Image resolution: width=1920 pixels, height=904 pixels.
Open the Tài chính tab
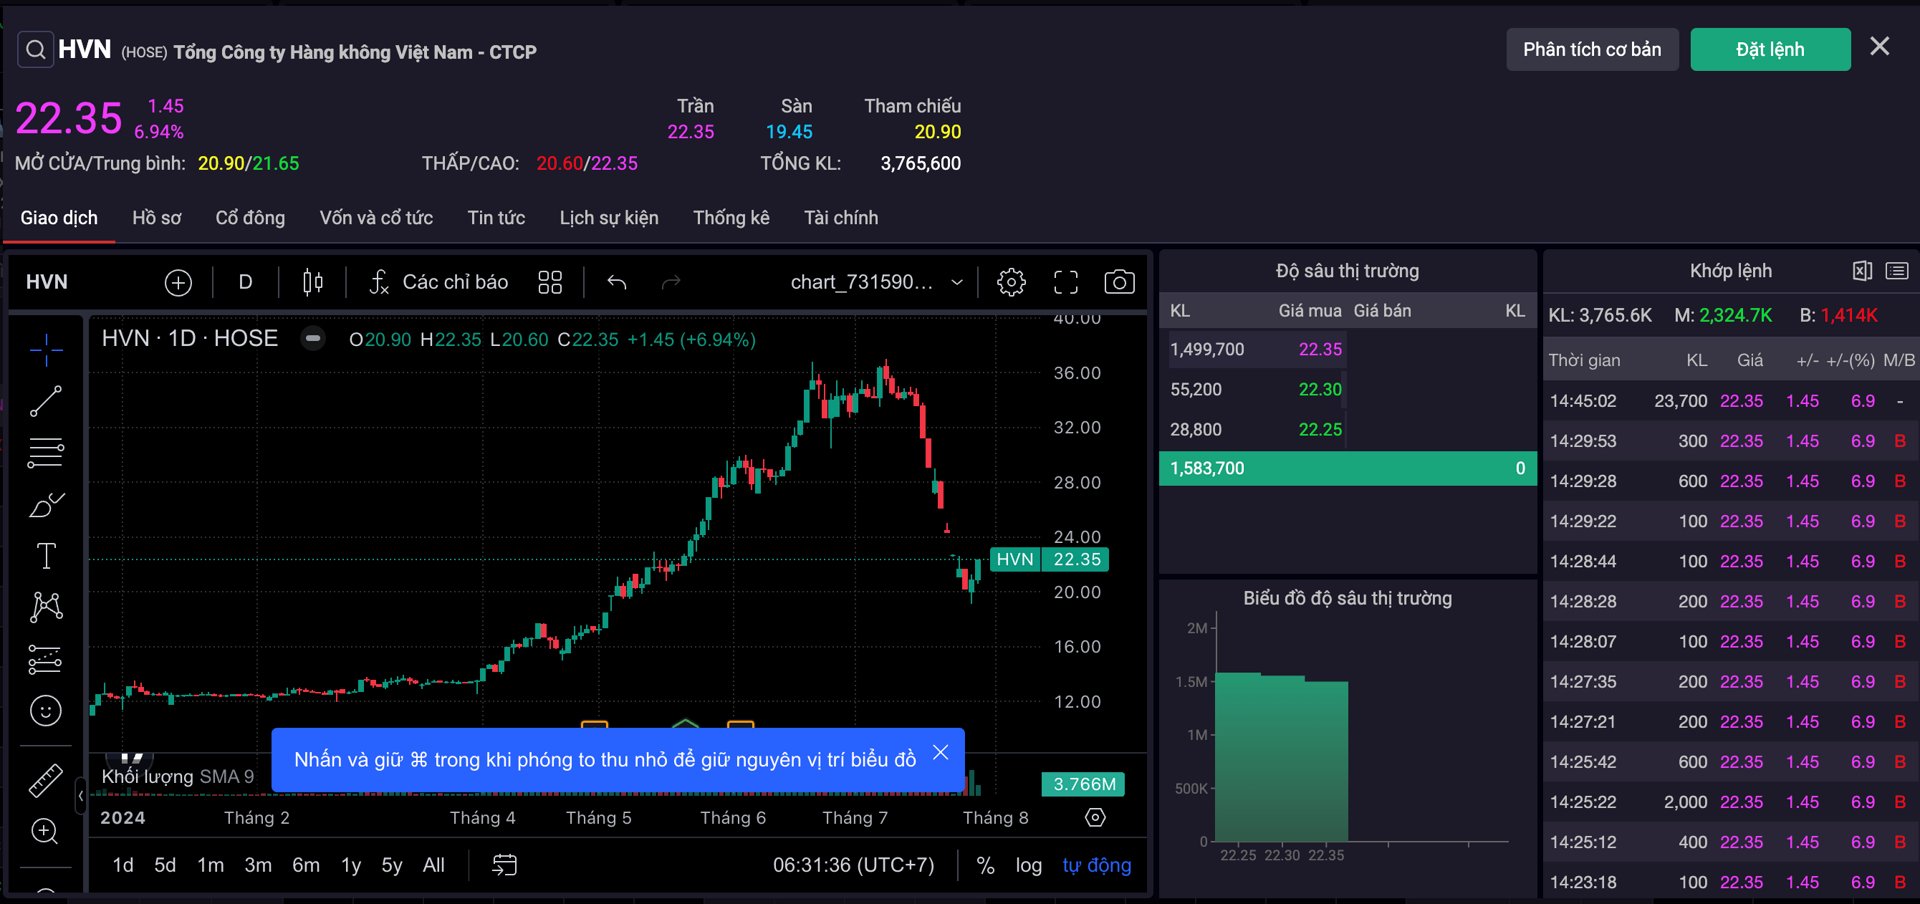[x=840, y=218]
